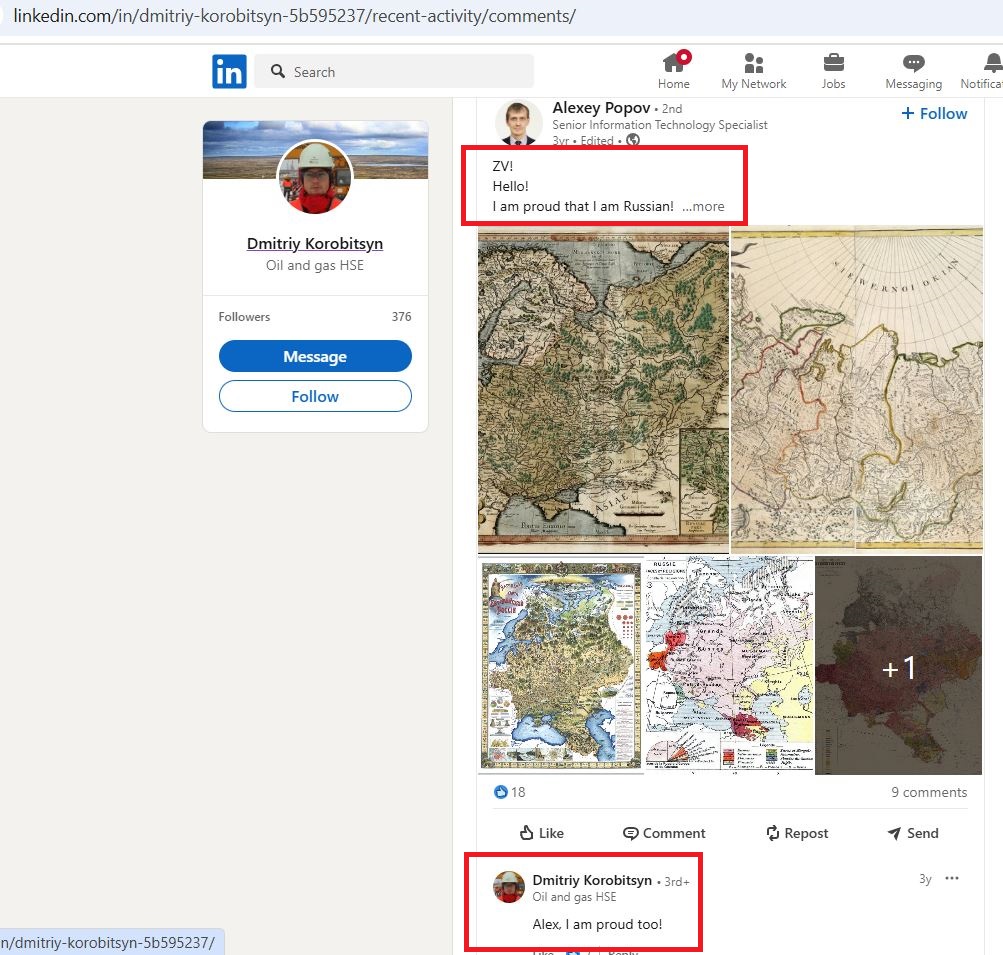
Task: Click the sidebar Follow button
Action: click(x=315, y=397)
